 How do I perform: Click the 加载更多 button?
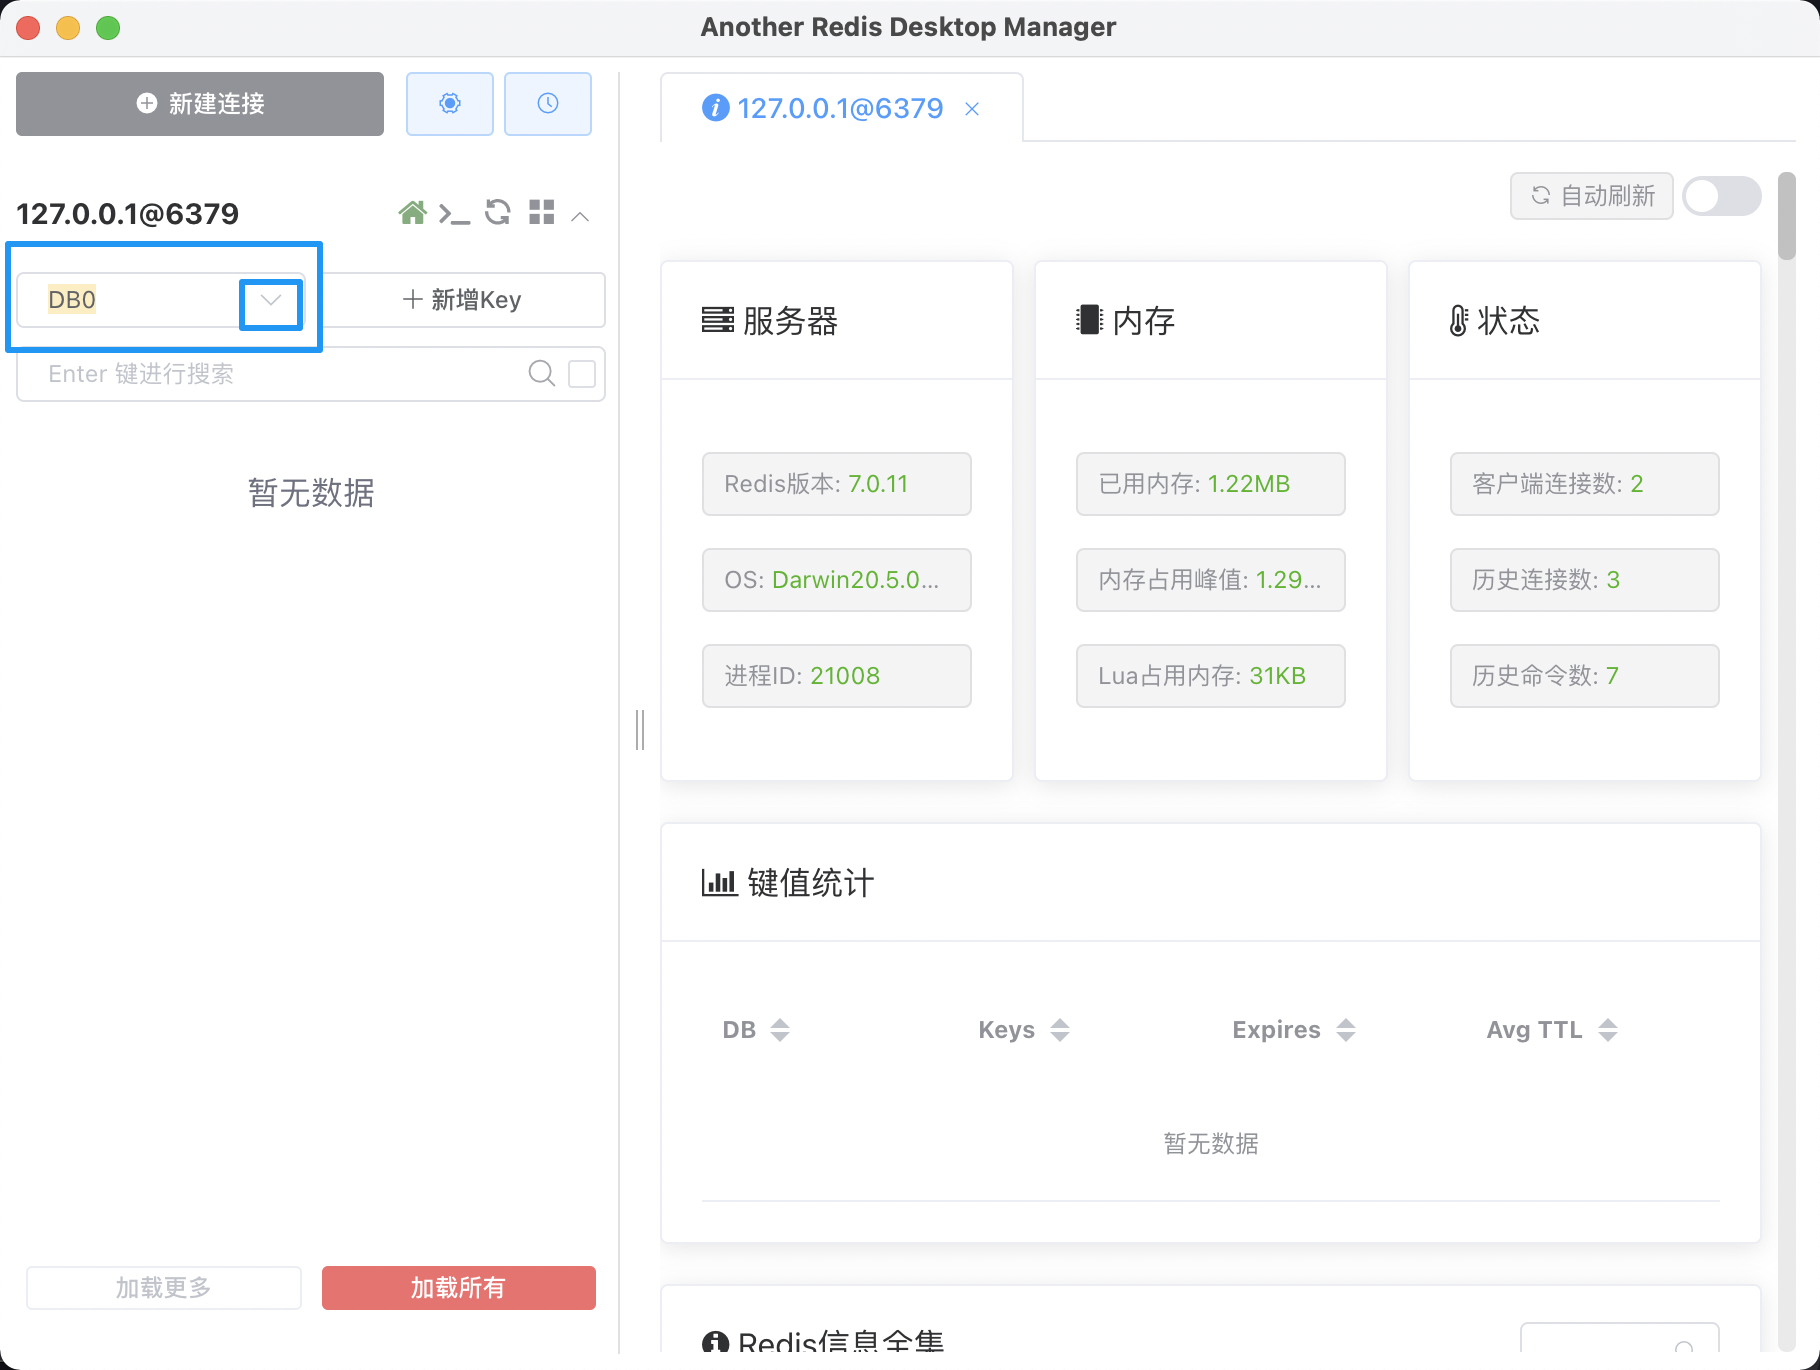click(x=164, y=1288)
